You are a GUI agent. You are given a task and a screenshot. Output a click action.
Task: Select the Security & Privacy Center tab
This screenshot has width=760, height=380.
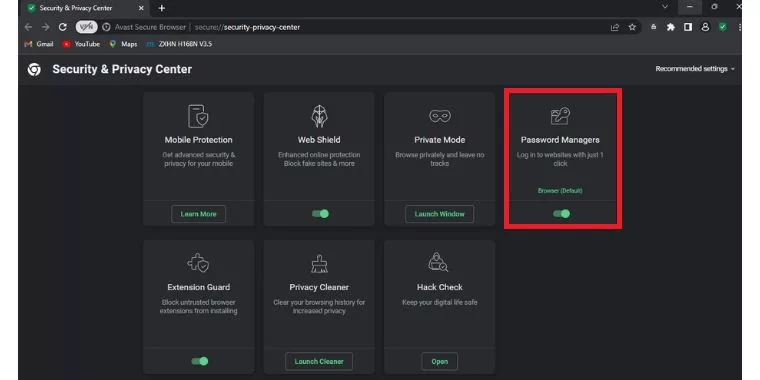tap(86, 8)
